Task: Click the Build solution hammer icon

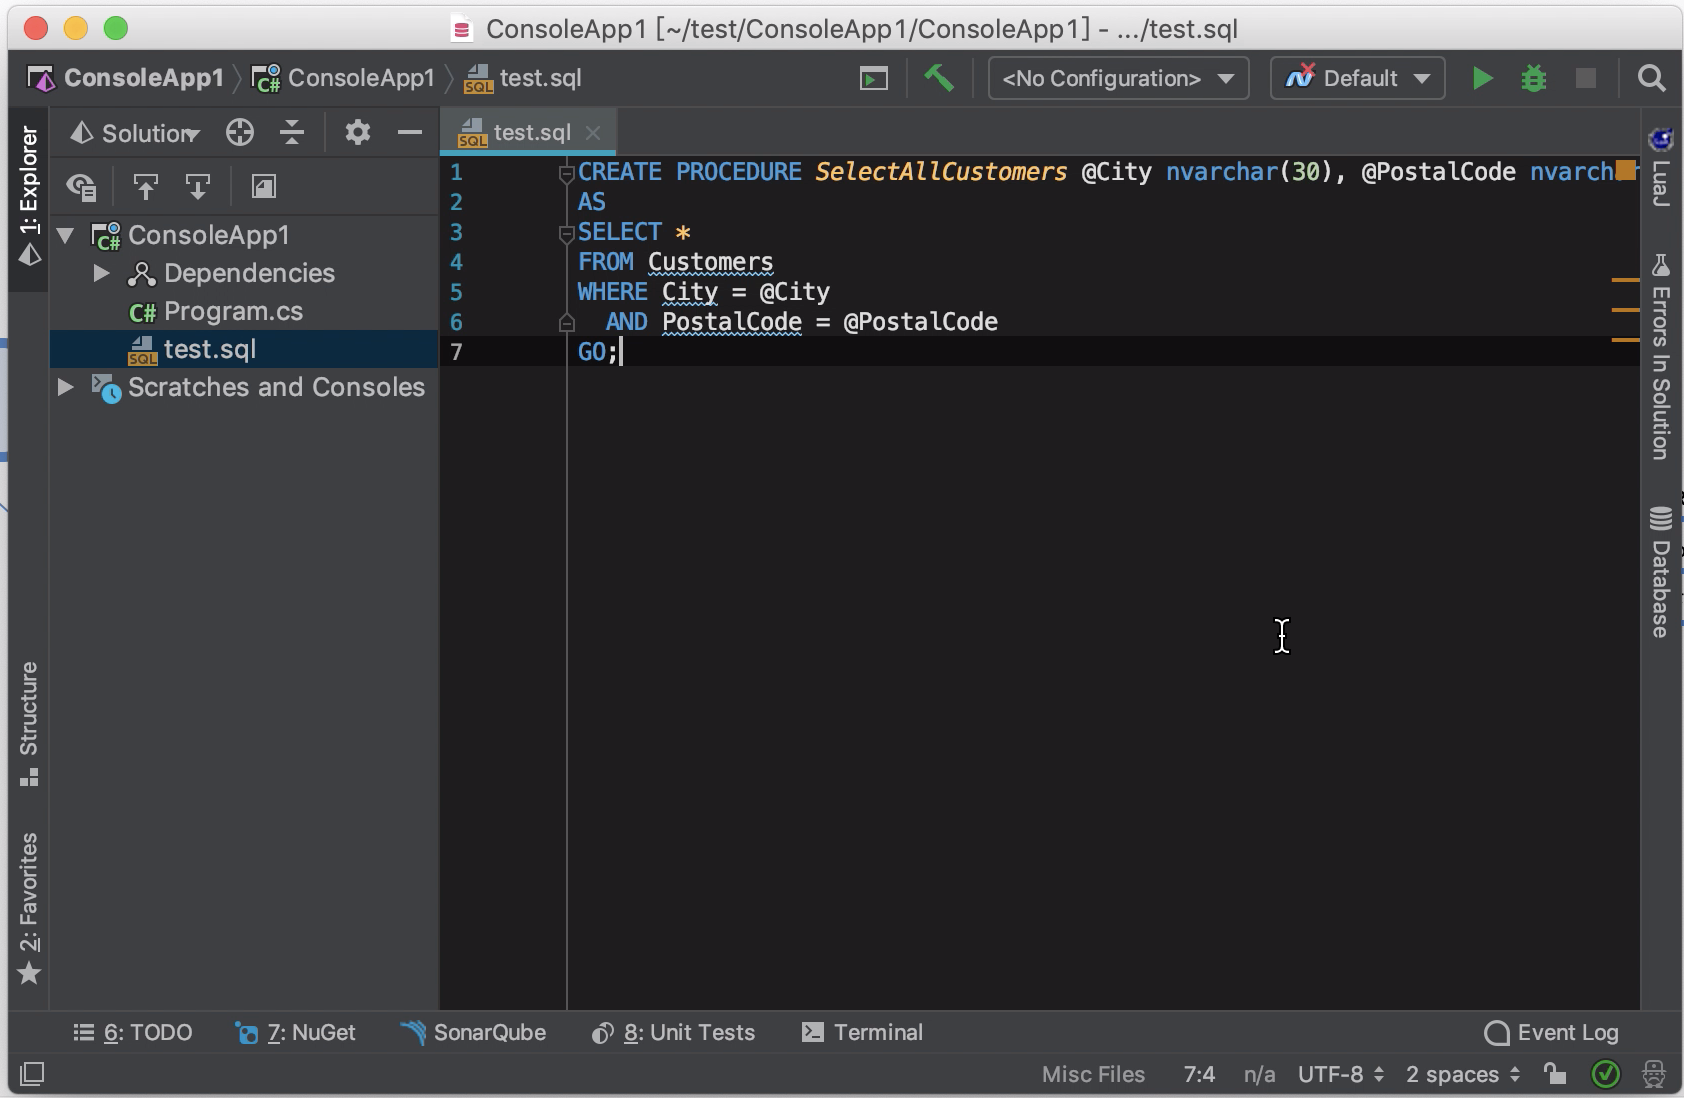Action: click(938, 78)
